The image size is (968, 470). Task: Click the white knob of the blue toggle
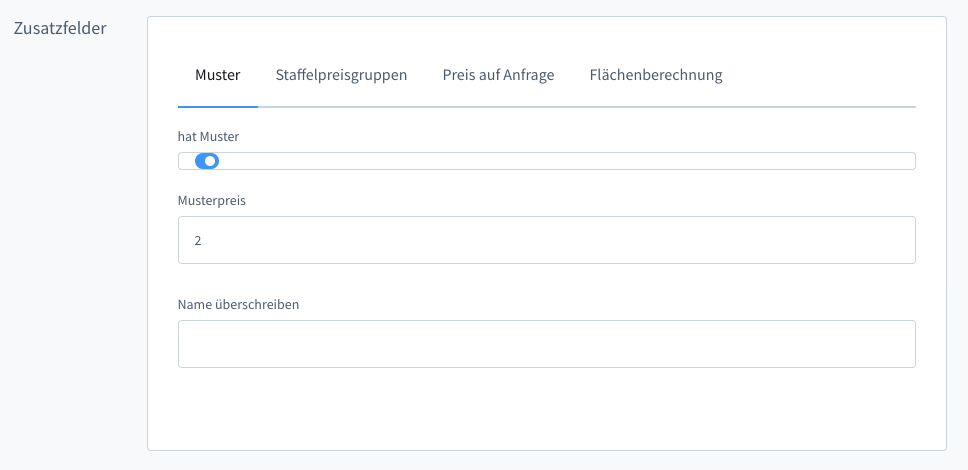[x=211, y=161]
